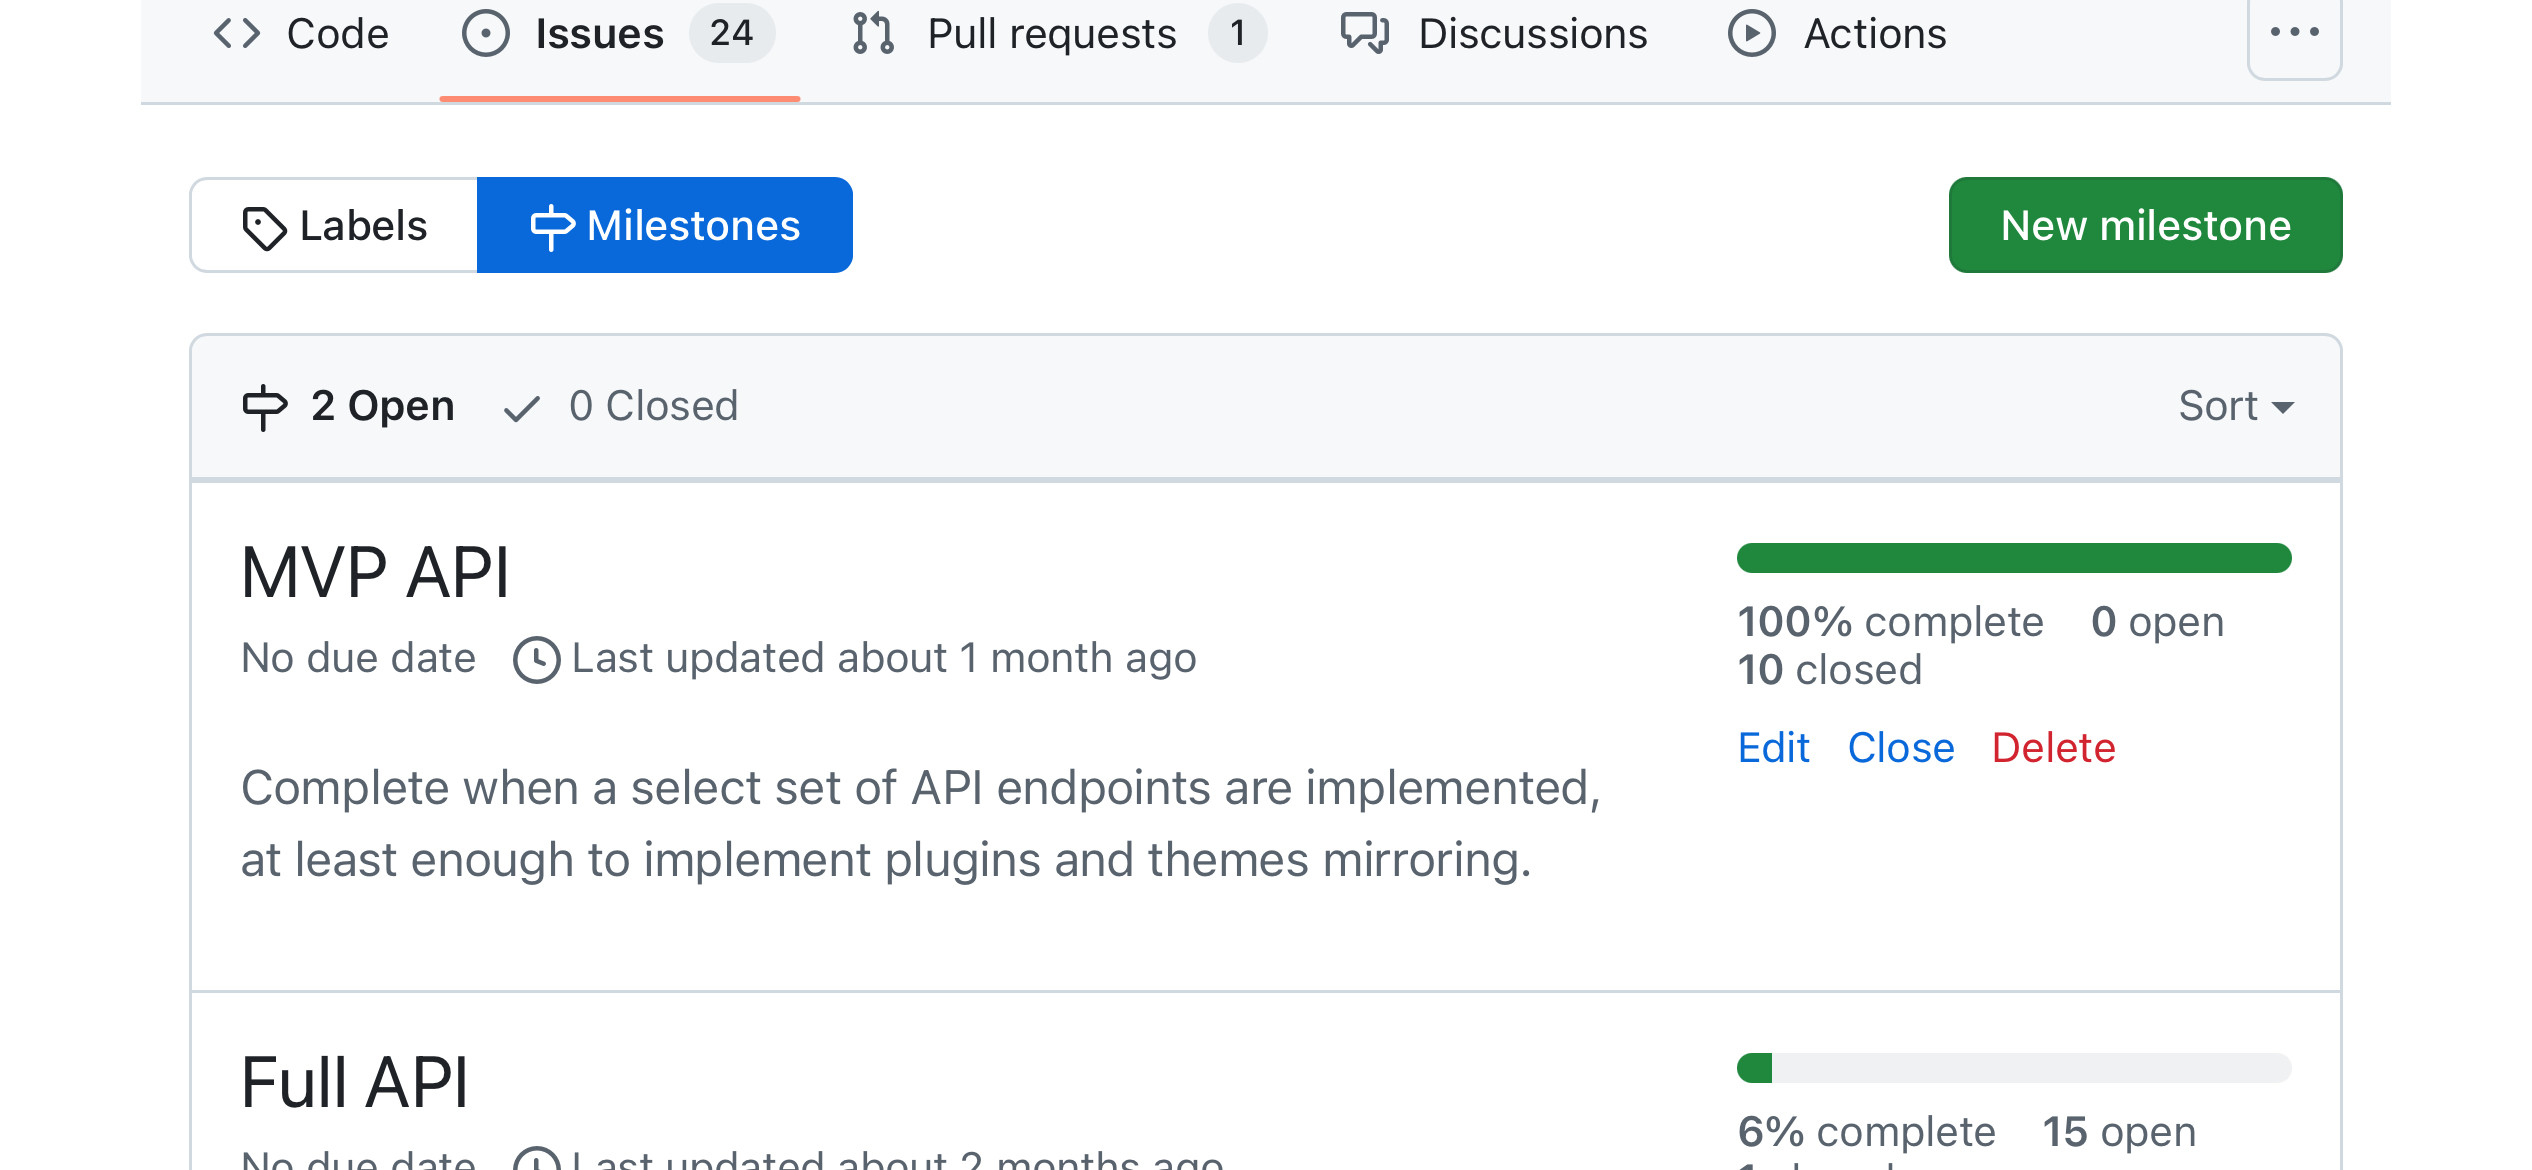The width and height of the screenshot is (2532, 1170).
Task: Show the 0 Closed milestones
Action: (x=620, y=406)
